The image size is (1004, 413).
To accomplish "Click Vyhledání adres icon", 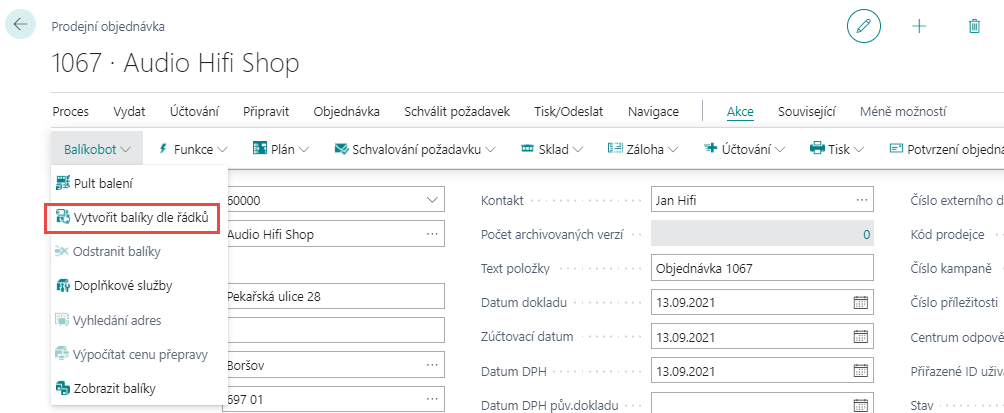I will [x=62, y=320].
